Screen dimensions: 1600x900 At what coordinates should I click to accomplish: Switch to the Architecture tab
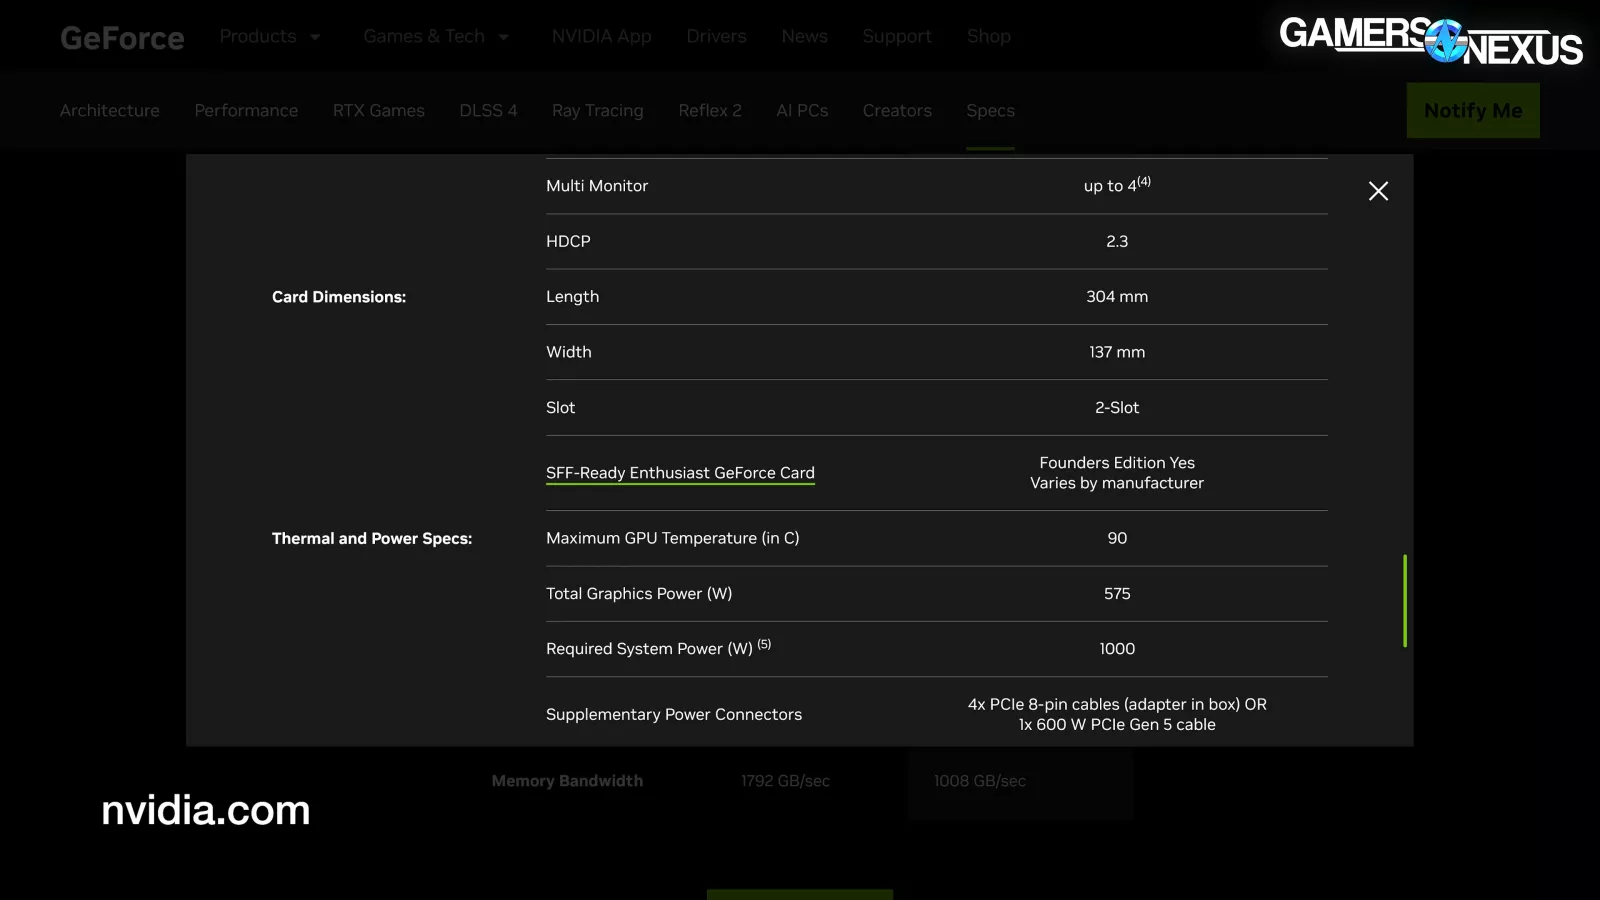coord(109,111)
